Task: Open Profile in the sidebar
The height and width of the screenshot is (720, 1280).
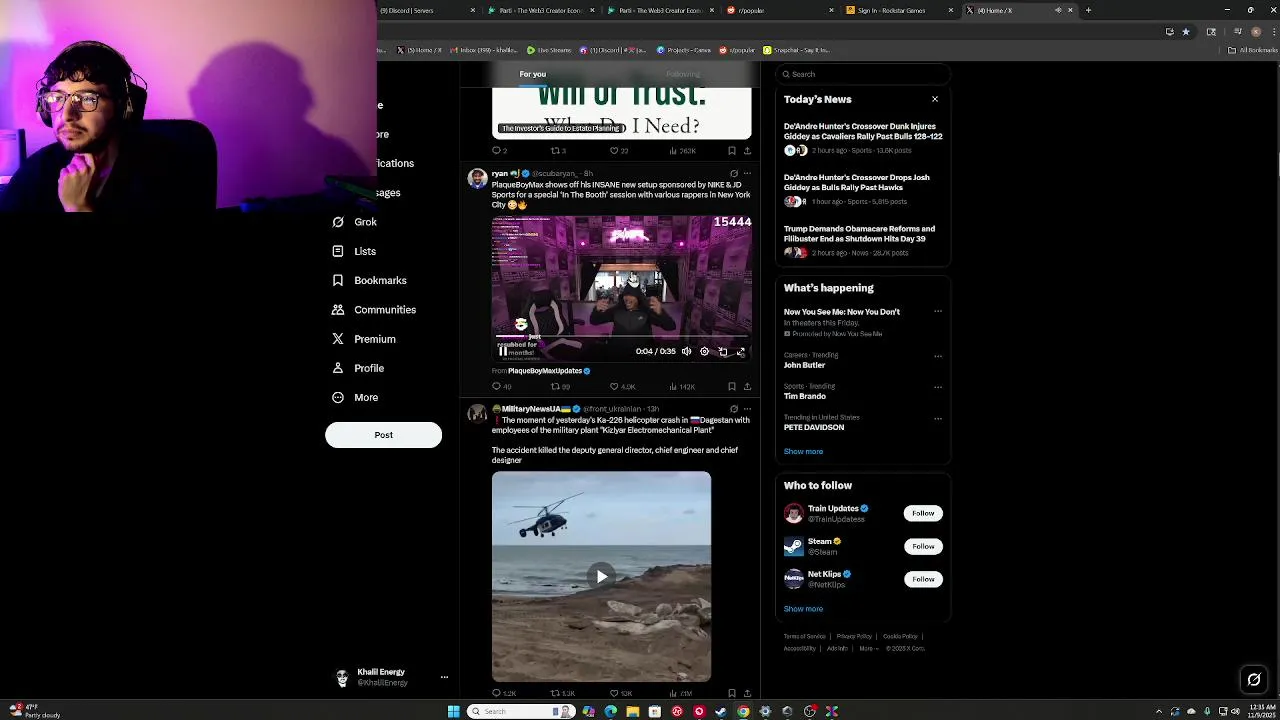Action: (x=358, y=368)
